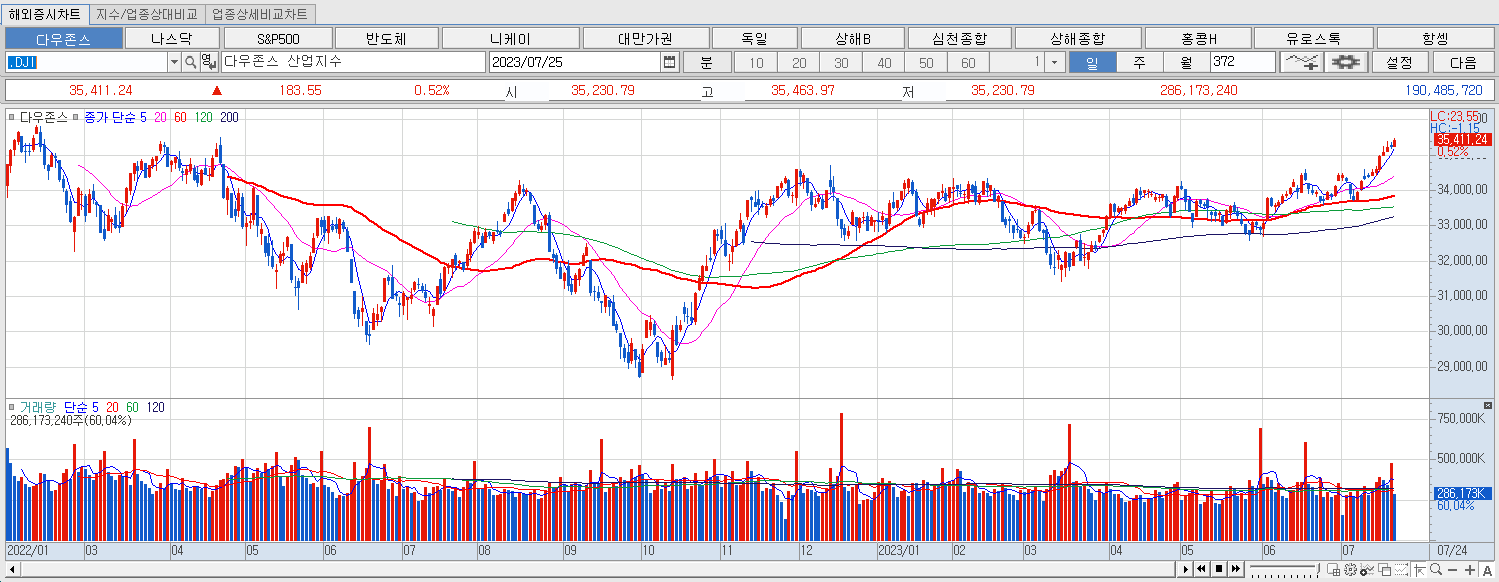The width and height of the screenshot is (1499, 582).
Task: Click the rewind replay button
Action: [1202, 569]
